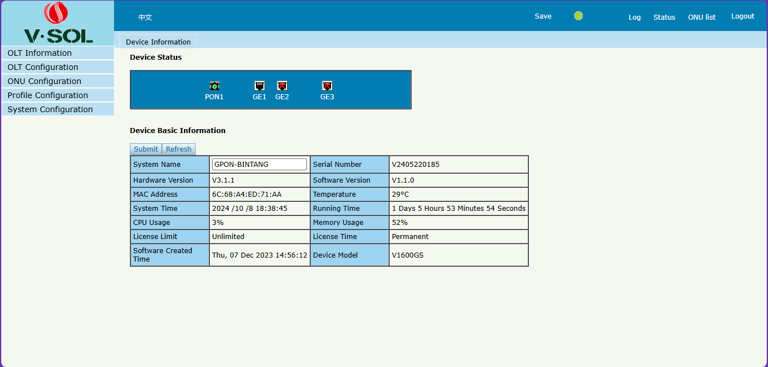Image resolution: width=768 pixels, height=367 pixels.
Task: Click the System Name label cell
Action: (170, 164)
